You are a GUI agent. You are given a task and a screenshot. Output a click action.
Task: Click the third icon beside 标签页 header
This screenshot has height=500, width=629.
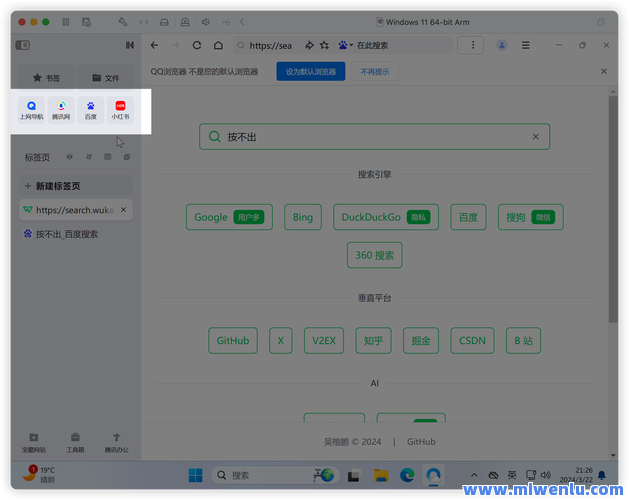click(108, 157)
